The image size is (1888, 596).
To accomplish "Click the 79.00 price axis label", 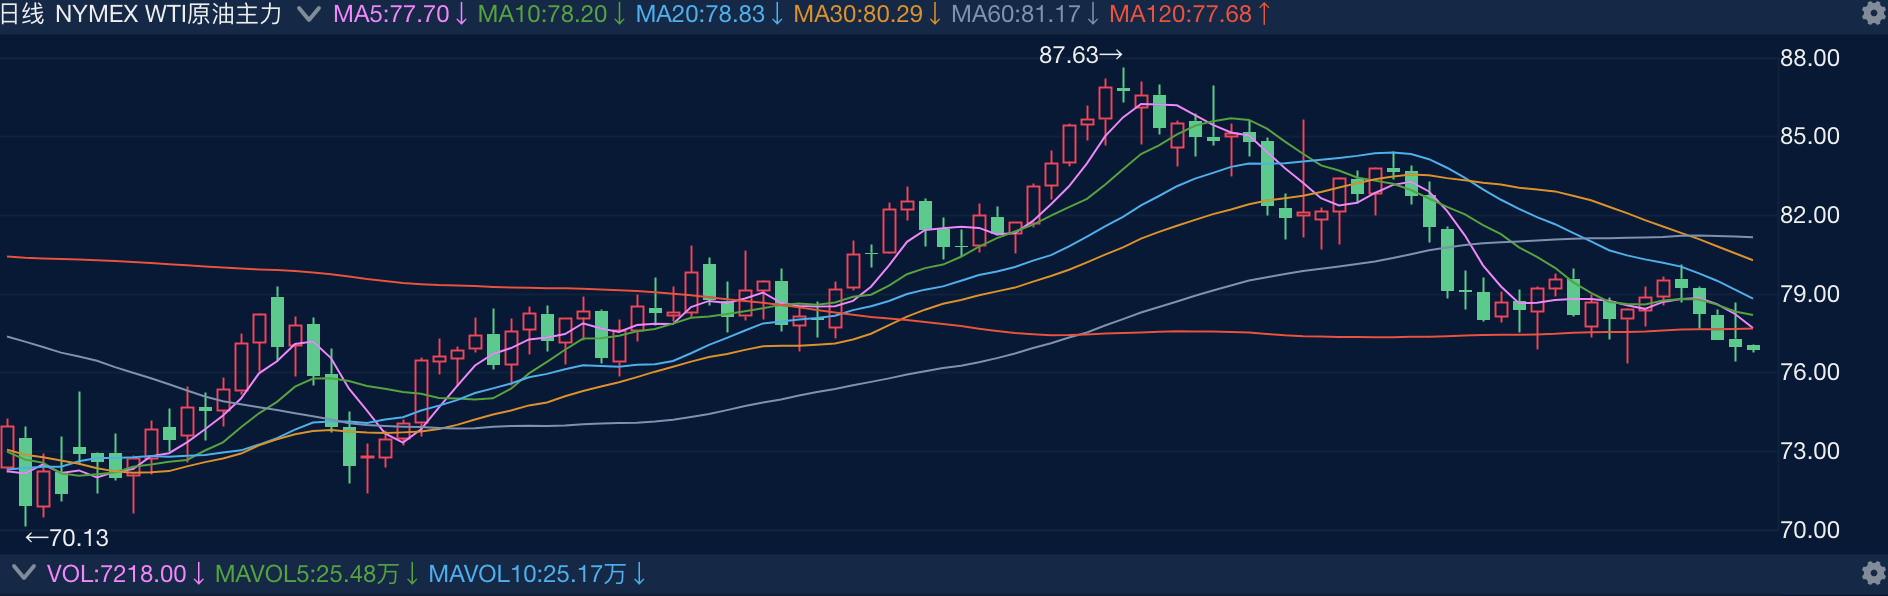I will (1810, 294).
